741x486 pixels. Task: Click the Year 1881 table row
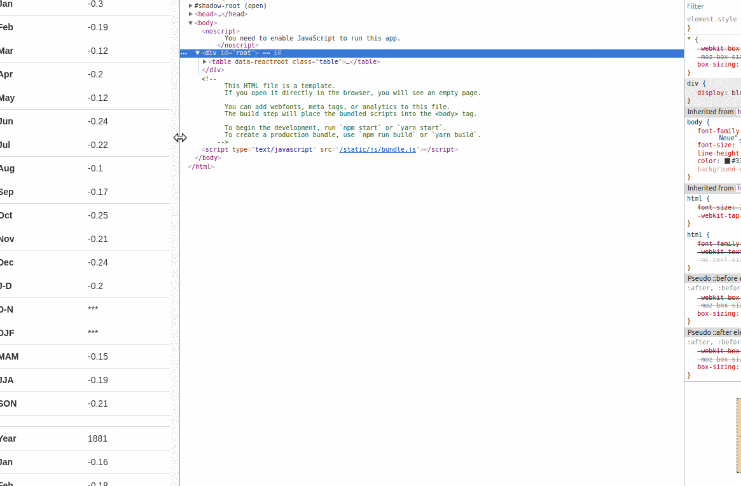(x=88, y=438)
